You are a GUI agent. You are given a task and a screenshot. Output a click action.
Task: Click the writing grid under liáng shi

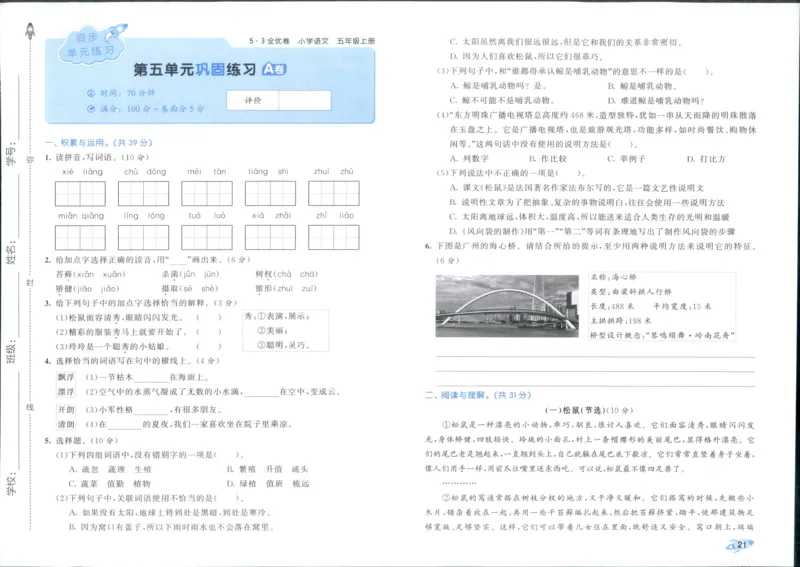pyautogui.click(x=270, y=193)
